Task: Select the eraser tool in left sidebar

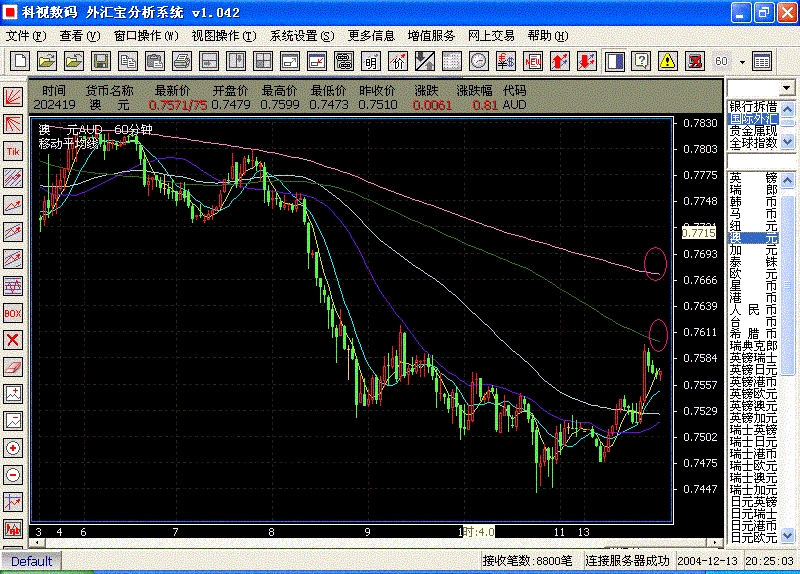Action: coord(13,367)
